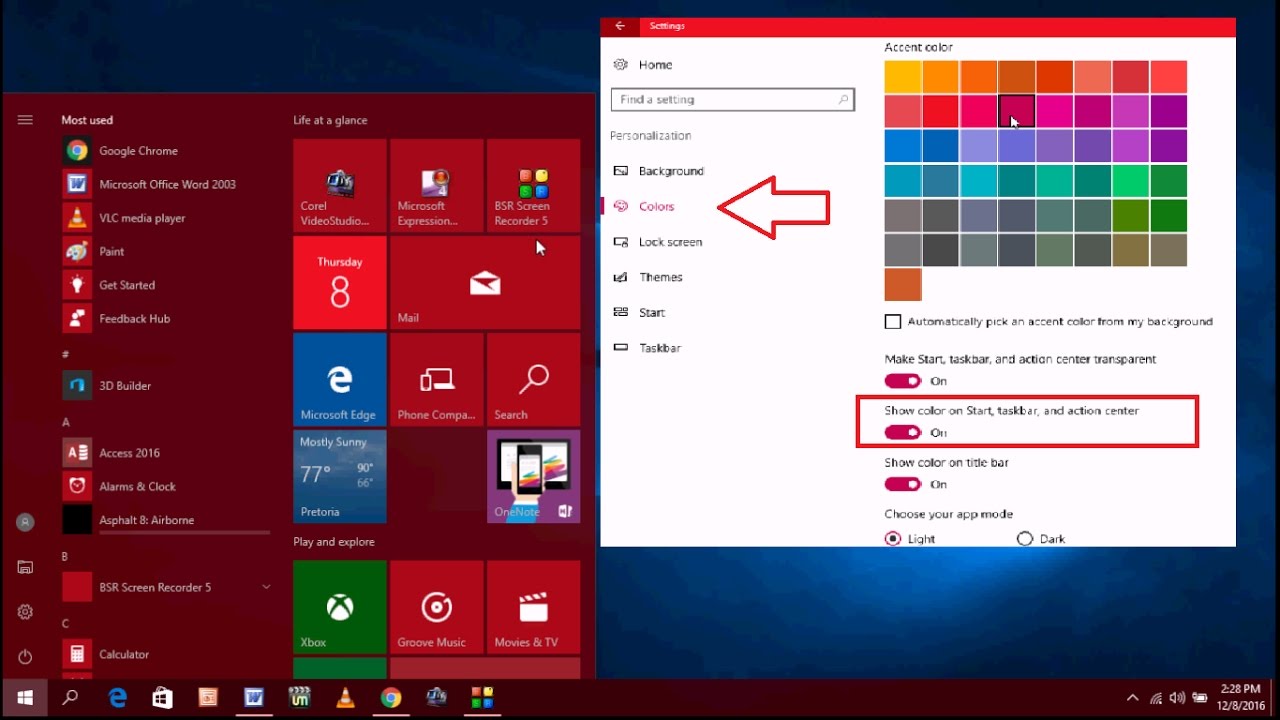Viewport: 1280px width, 720px height.
Task: Open Lock screen settings page
Action: click(x=670, y=242)
